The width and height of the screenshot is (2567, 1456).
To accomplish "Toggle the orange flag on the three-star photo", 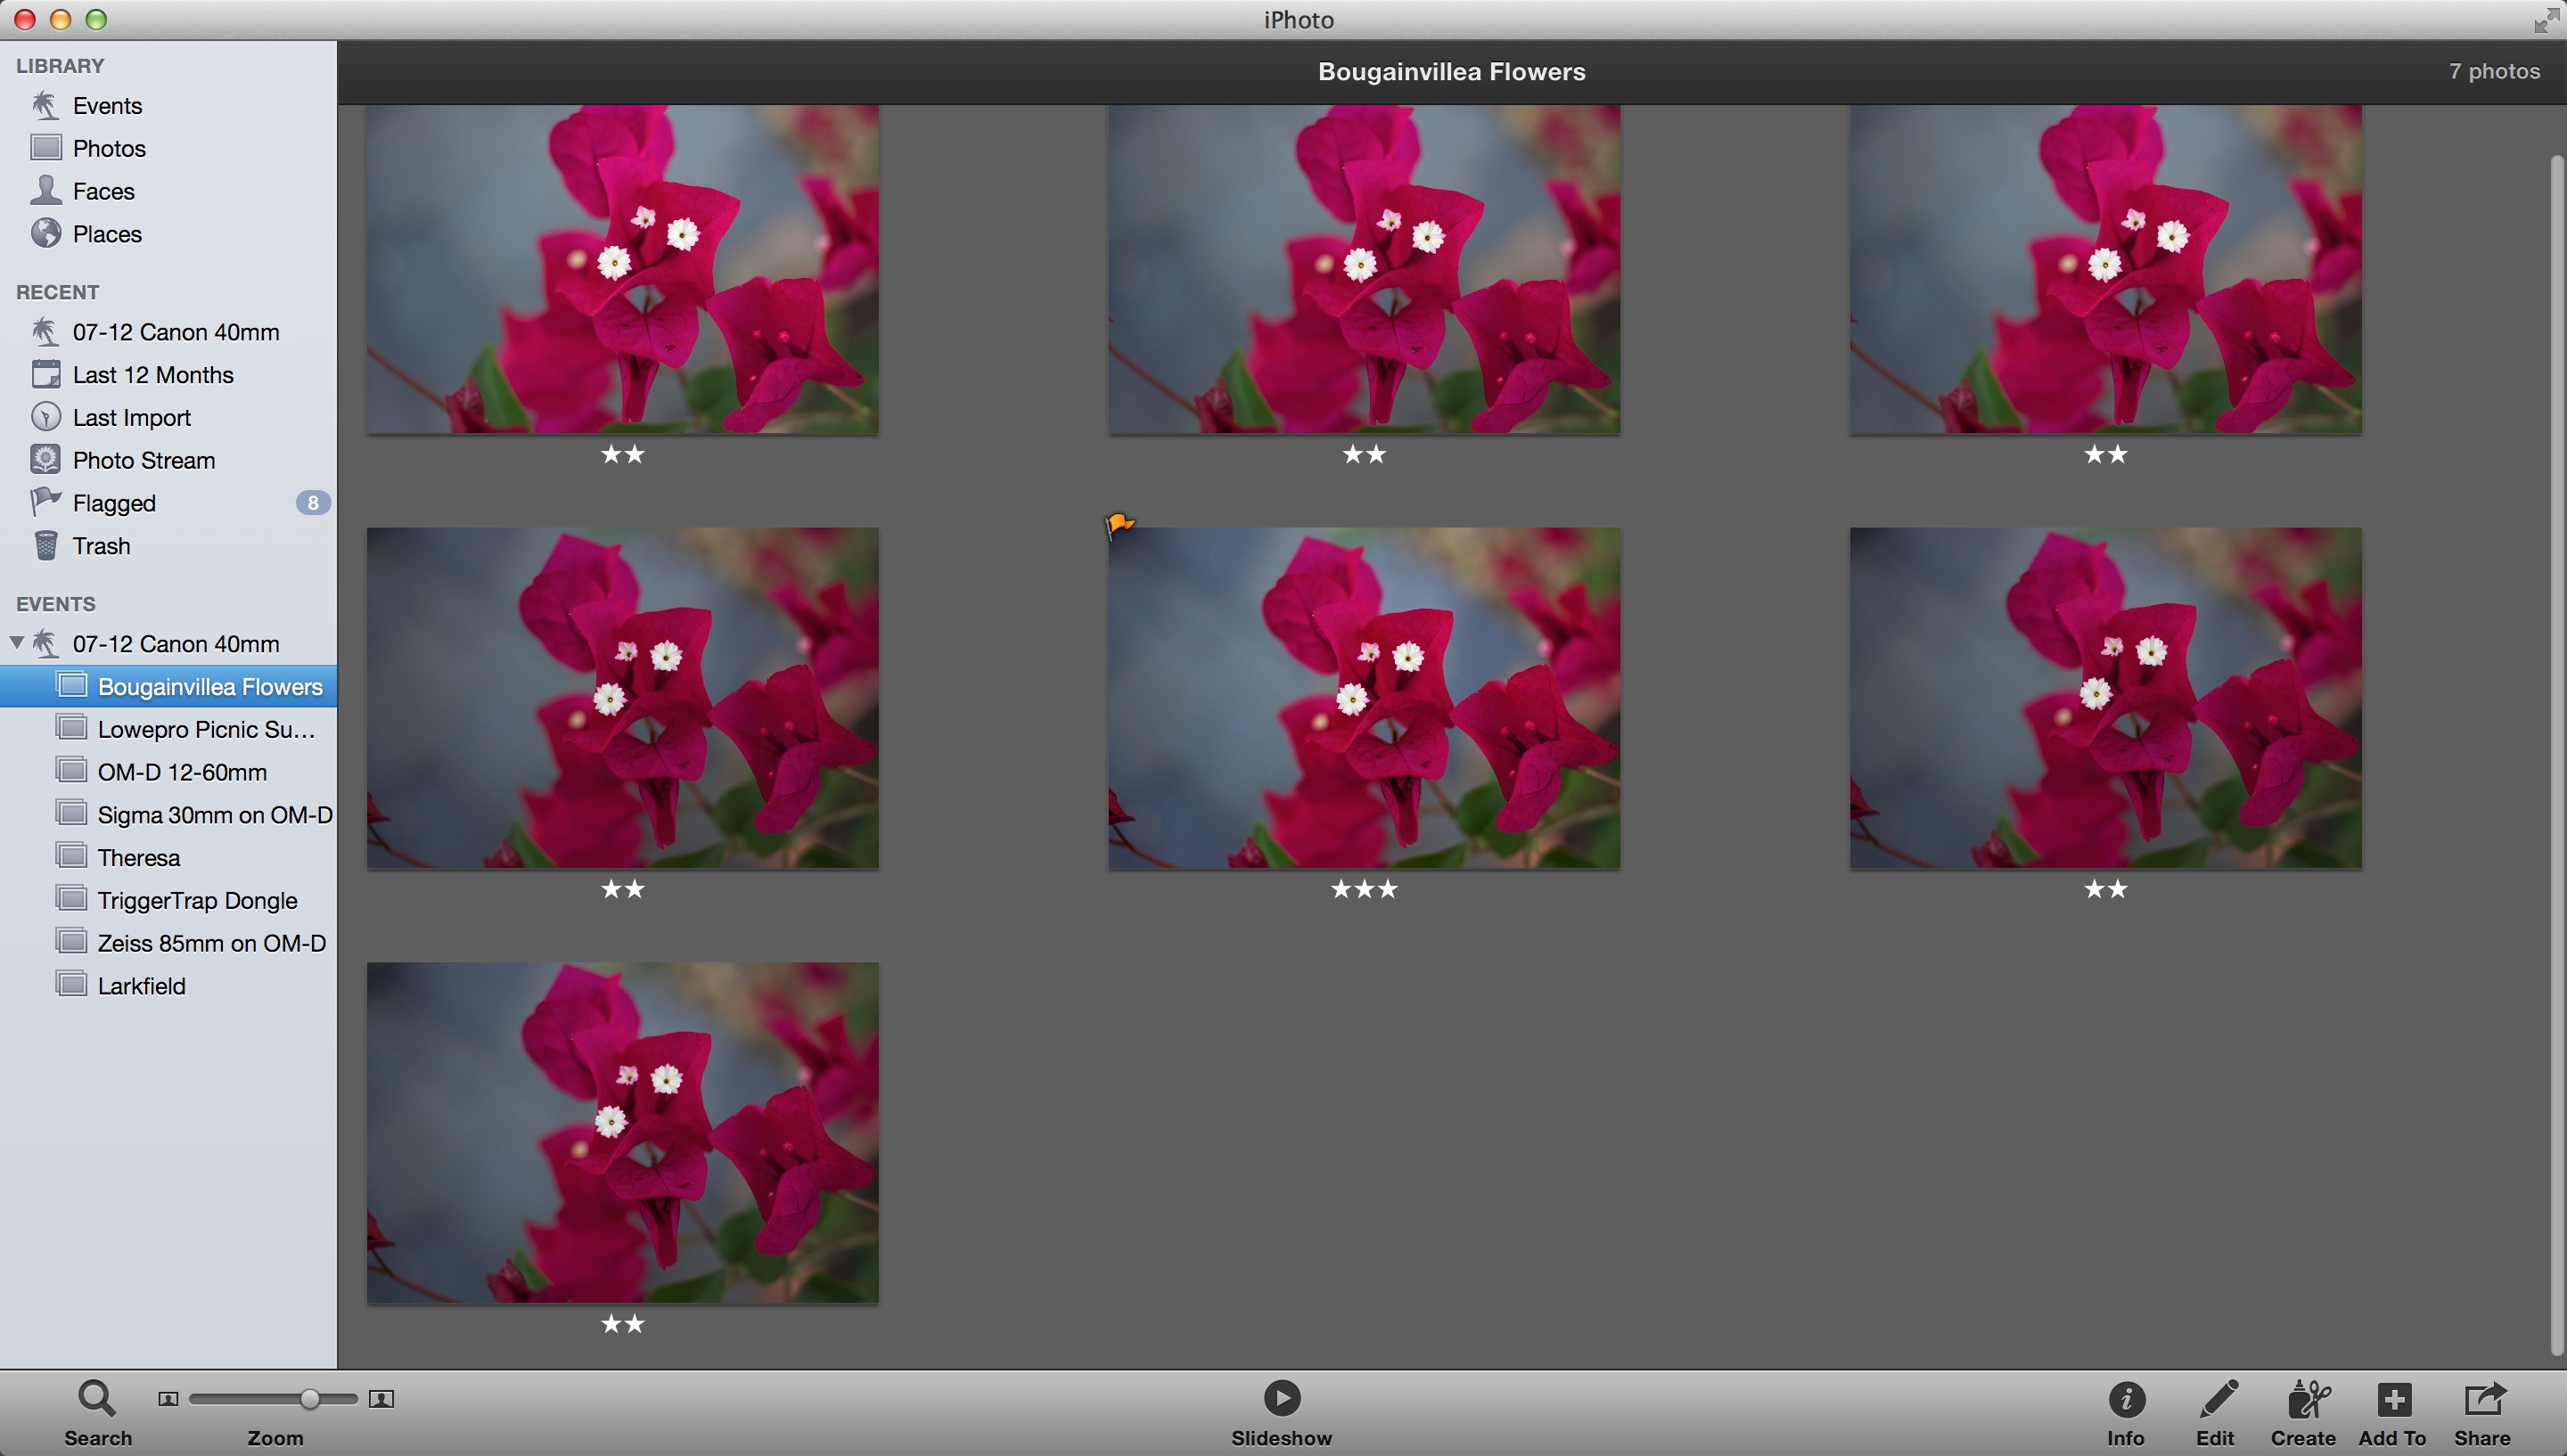I will [1119, 523].
